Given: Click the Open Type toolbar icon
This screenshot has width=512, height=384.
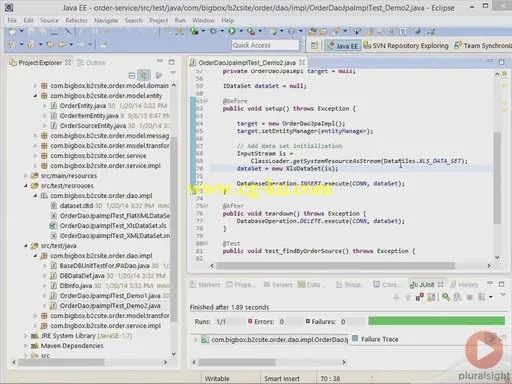Looking at the screenshot, I should click(312, 31).
